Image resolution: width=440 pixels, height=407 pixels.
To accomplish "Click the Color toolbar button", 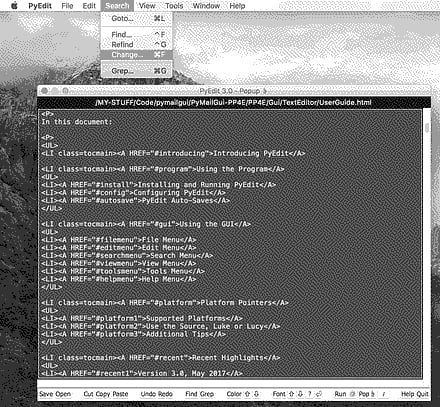I will point(234,394).
